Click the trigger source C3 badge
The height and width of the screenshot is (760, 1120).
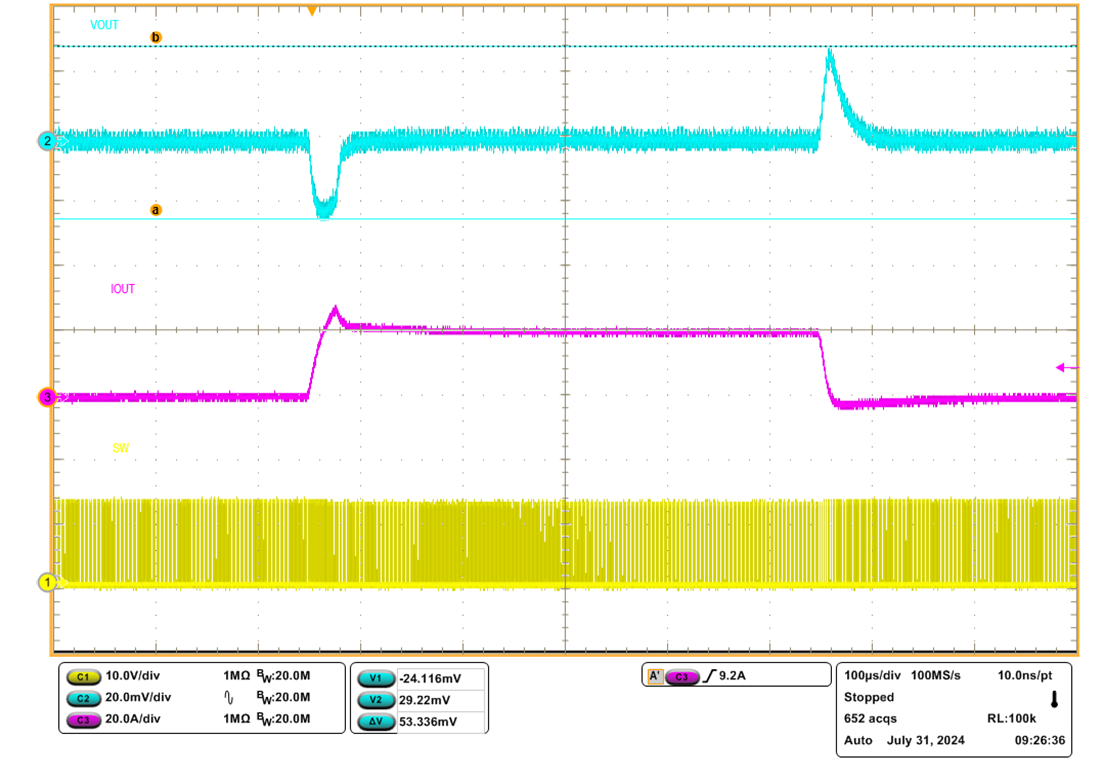(x=682, y=677)
